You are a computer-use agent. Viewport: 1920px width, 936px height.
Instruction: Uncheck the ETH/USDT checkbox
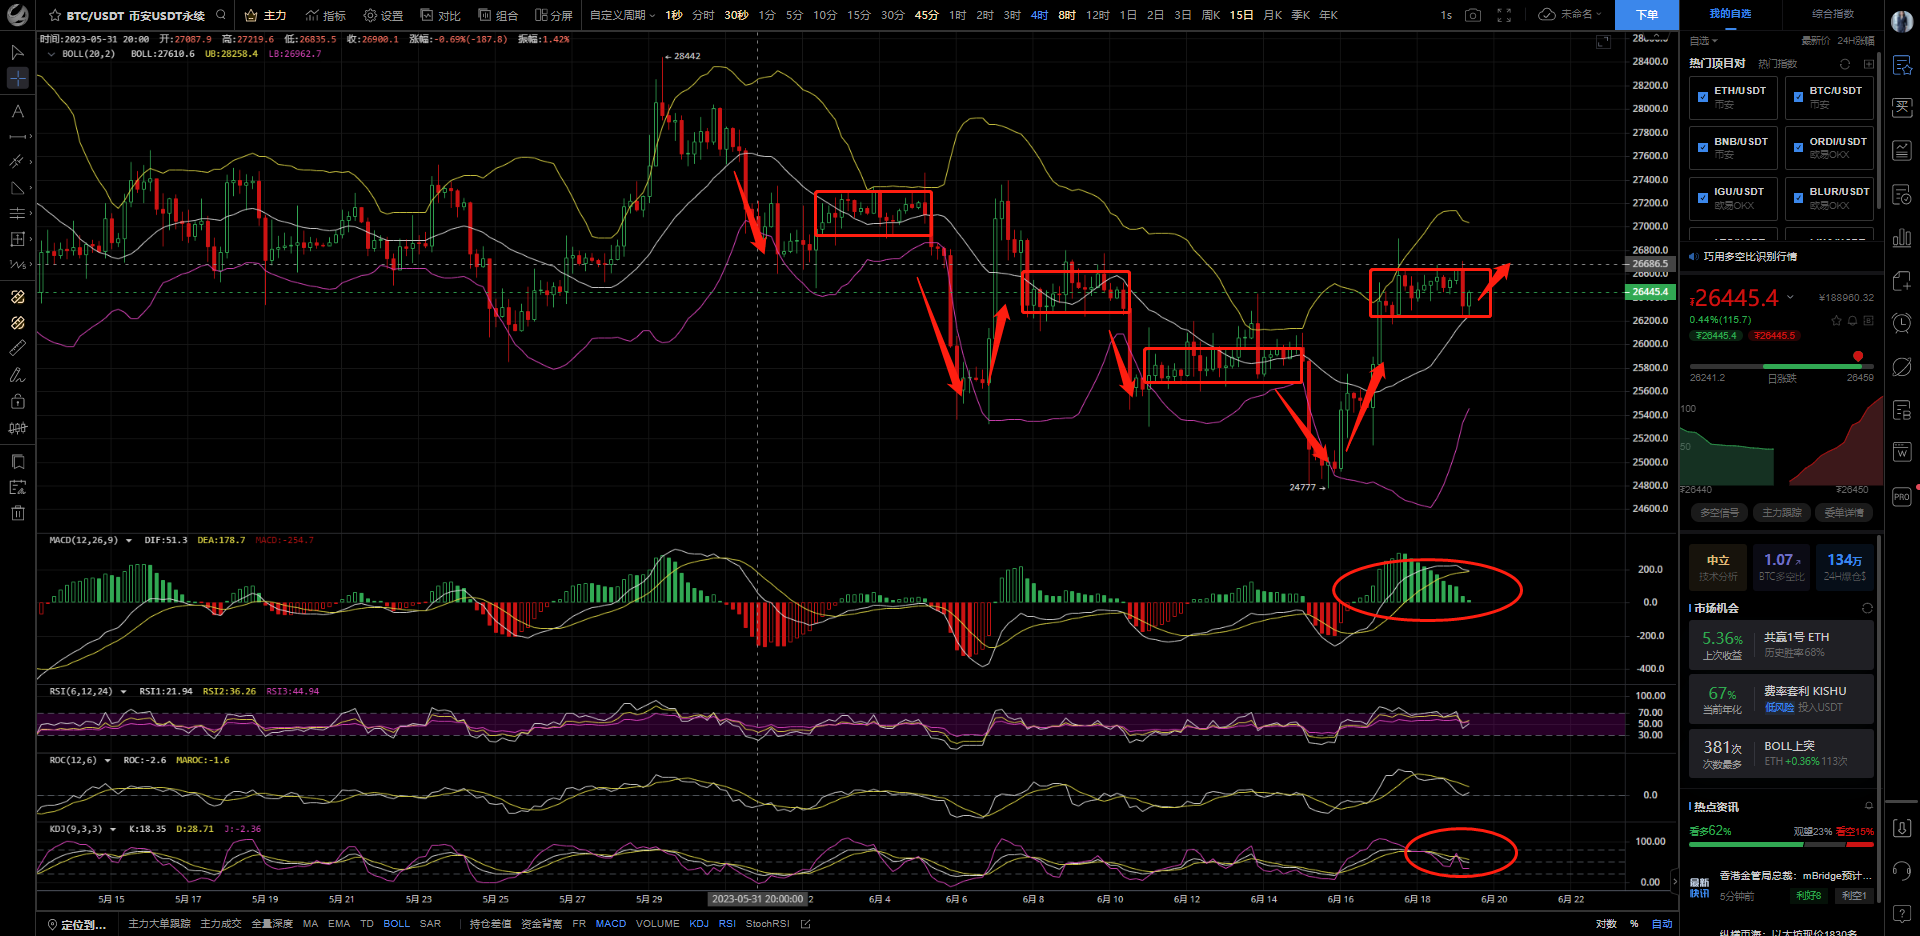tap(1703, 97)
